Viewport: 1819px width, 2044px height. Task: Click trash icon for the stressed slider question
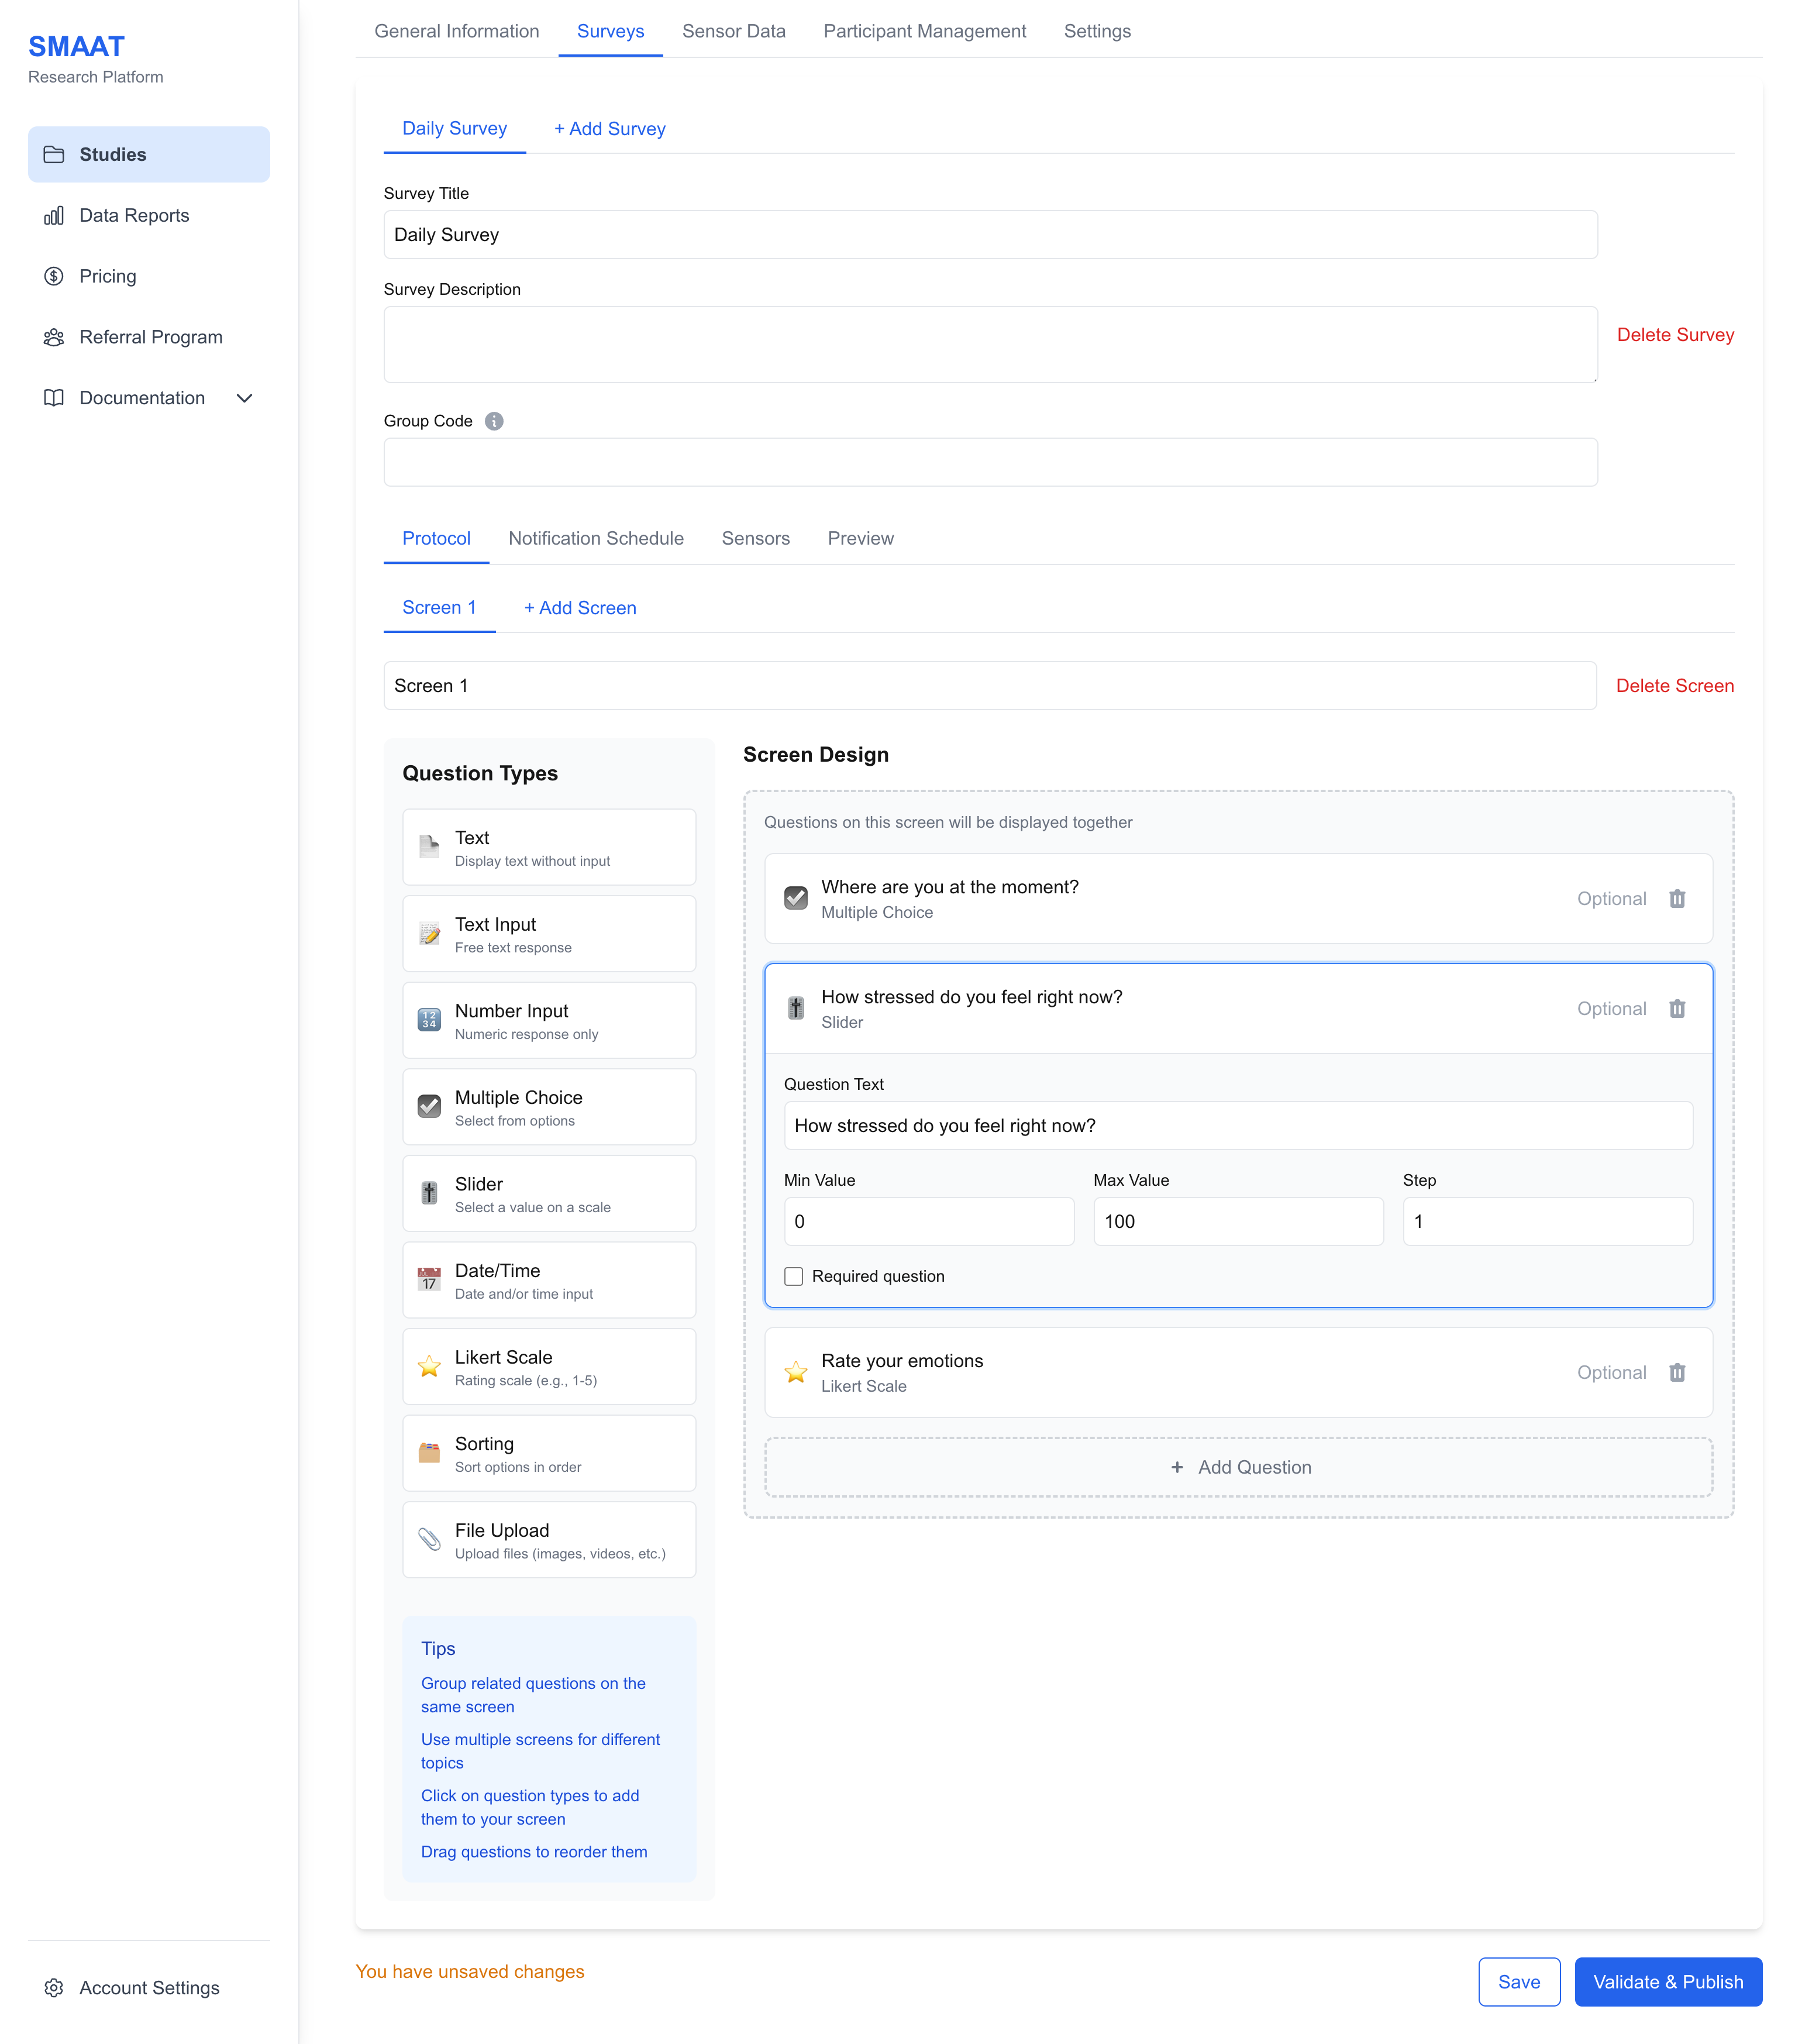tap(1677, 1009)
